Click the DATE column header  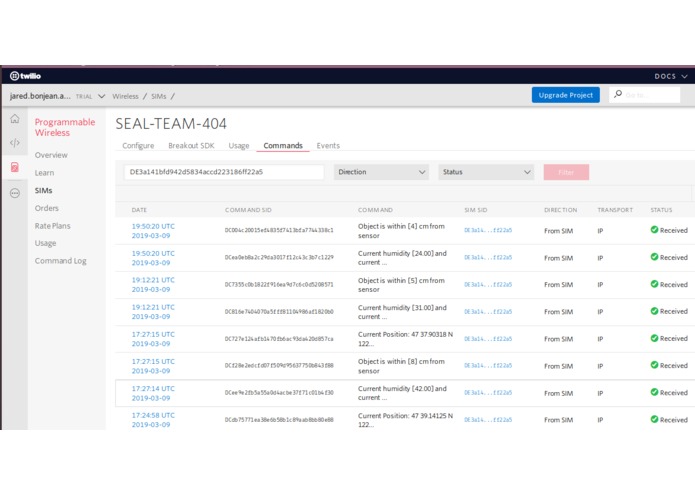click(139, 210)
